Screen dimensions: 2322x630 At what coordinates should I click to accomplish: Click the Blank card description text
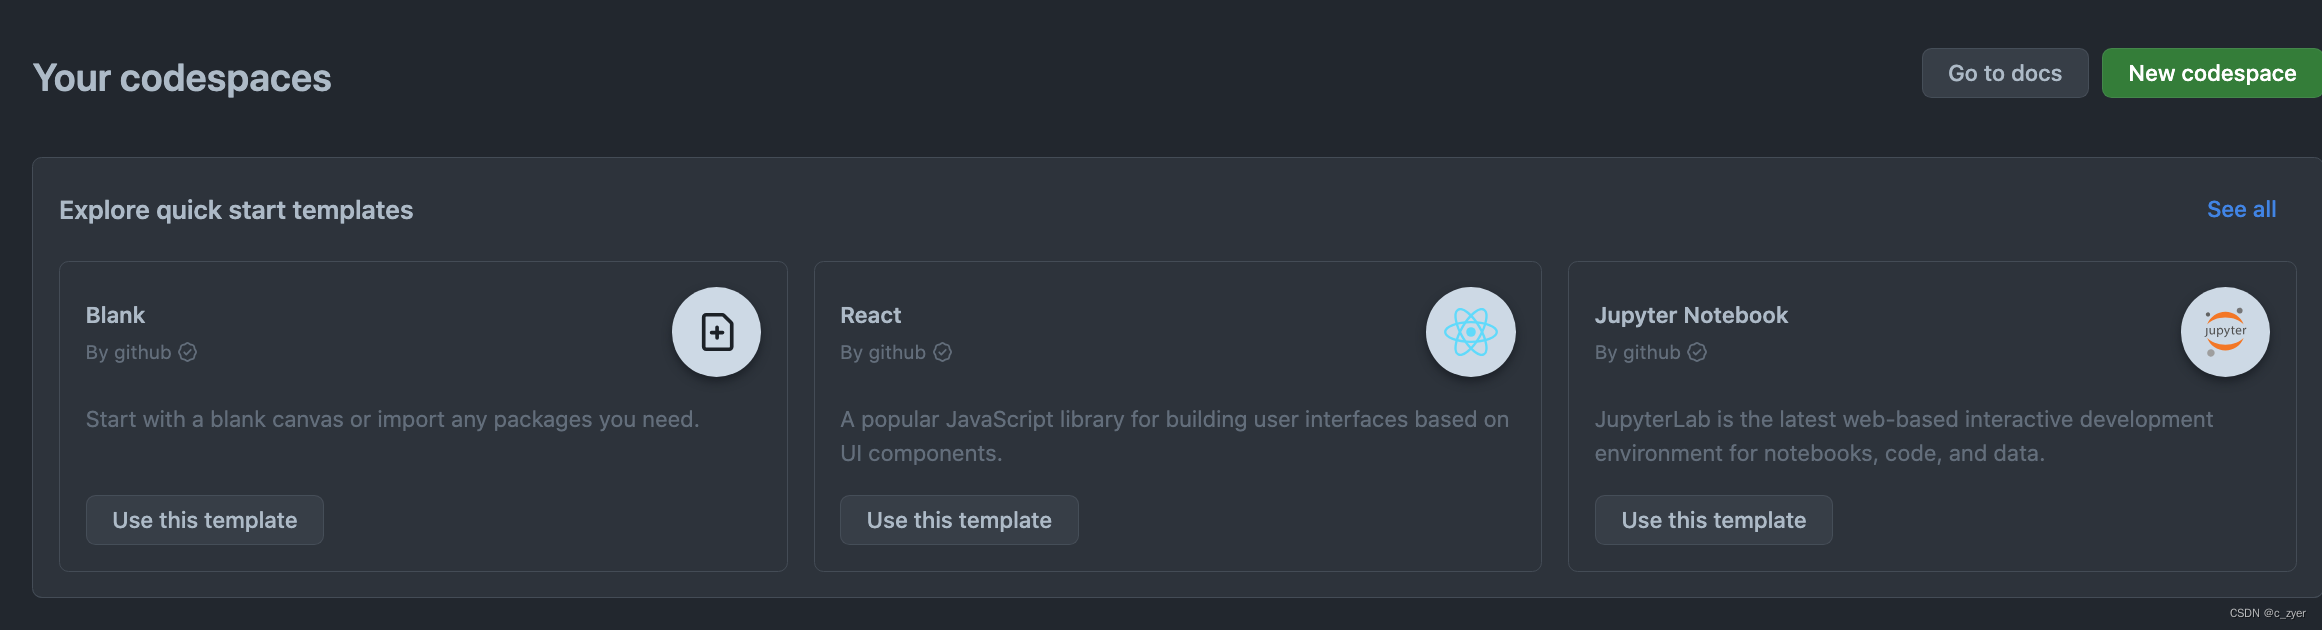[x=393, y=419]
